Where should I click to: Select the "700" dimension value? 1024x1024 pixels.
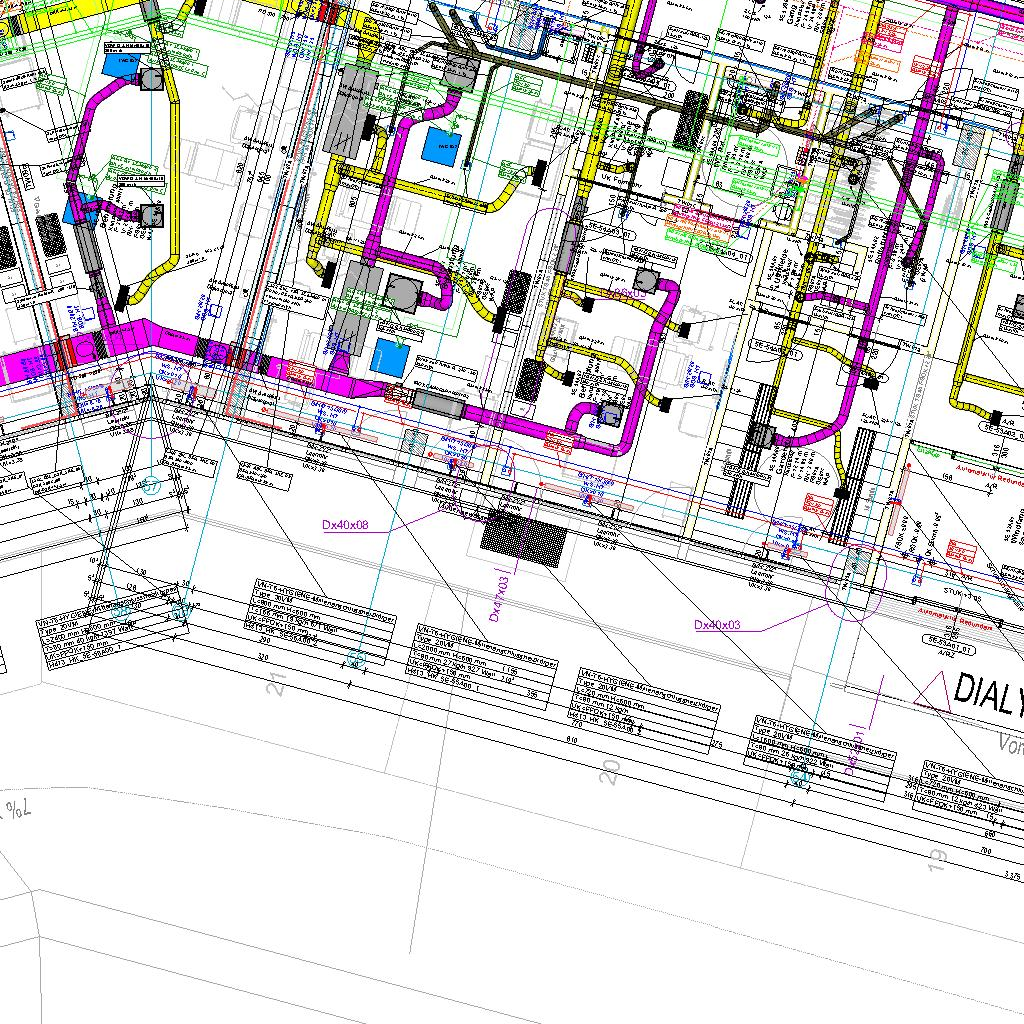click(986, 851)
